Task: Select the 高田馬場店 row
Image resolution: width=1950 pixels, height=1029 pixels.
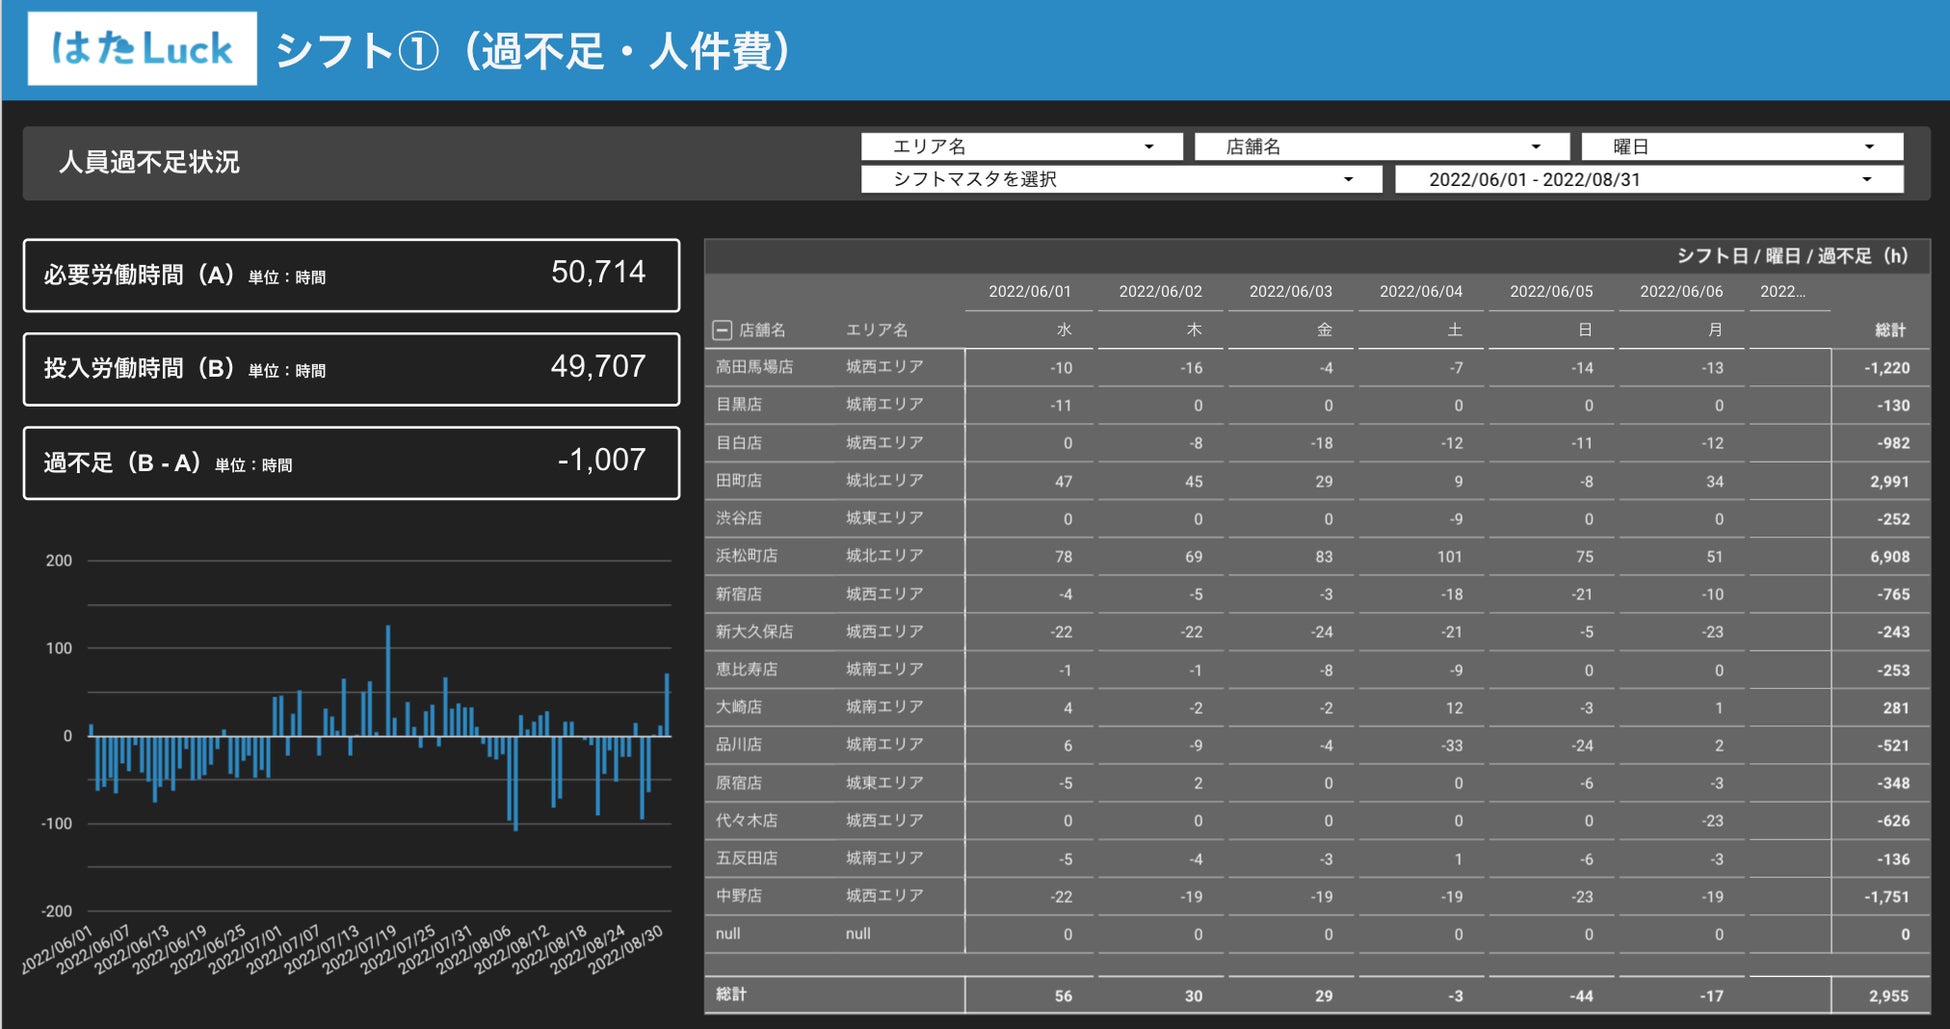Action: (x=1317, y=368)
